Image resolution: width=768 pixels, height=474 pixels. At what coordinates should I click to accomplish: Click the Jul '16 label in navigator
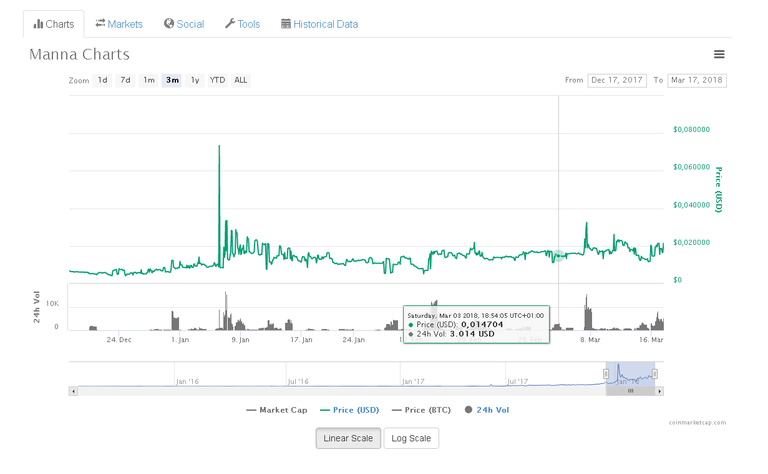298,381
